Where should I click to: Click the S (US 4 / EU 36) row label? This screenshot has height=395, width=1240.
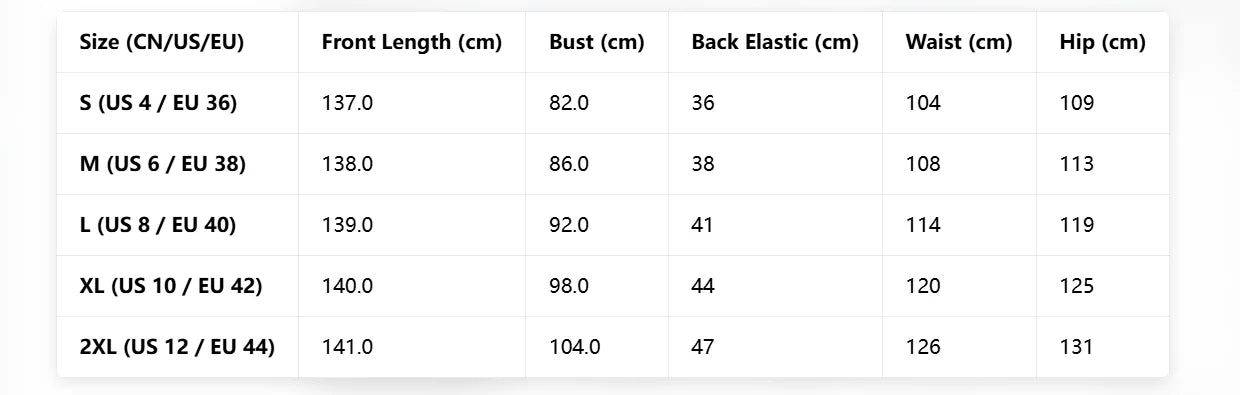[x=158, y=103]
